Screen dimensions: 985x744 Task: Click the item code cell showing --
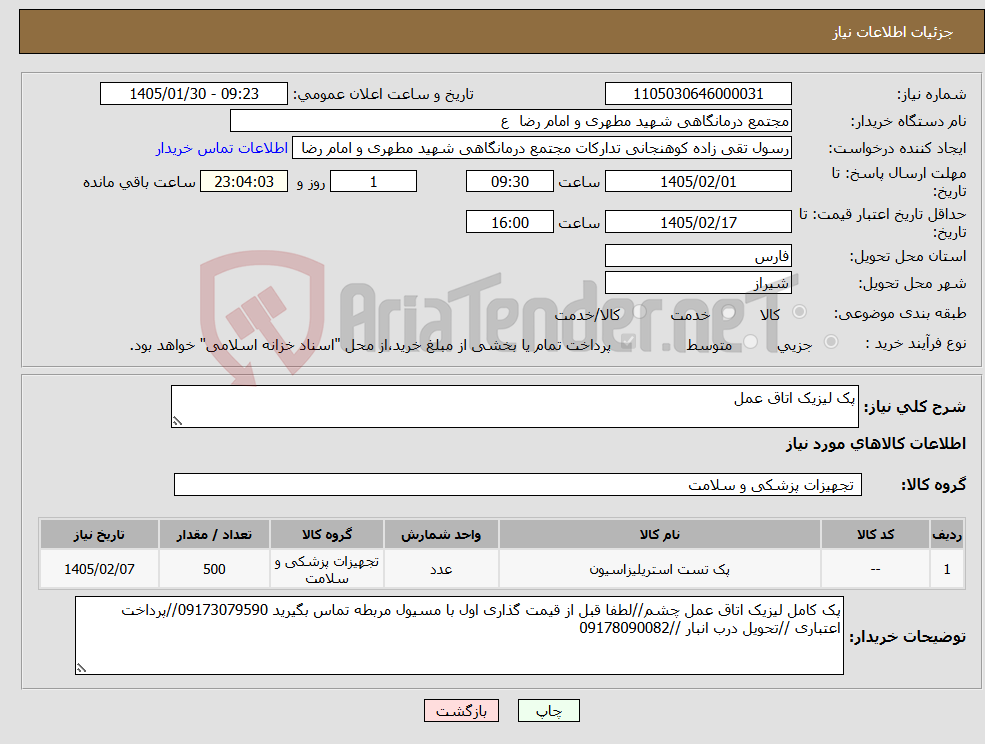point(875,569)
